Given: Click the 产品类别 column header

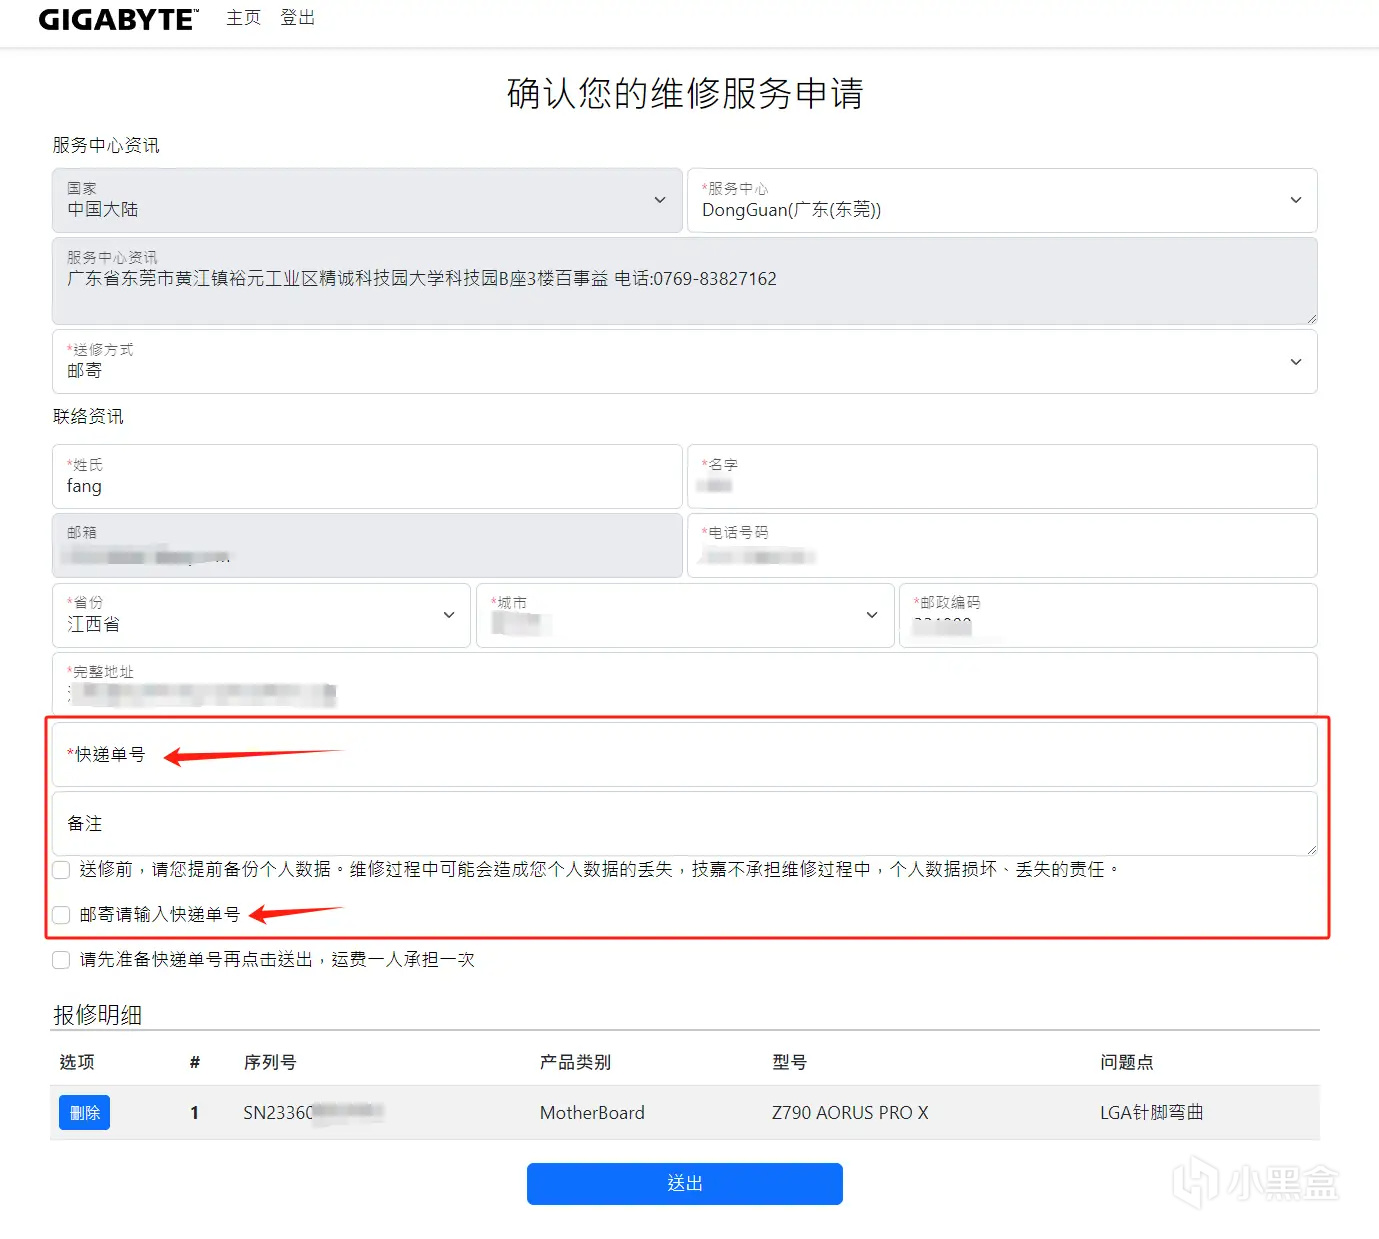Looking at the screenshot, I should (575, 1062).
